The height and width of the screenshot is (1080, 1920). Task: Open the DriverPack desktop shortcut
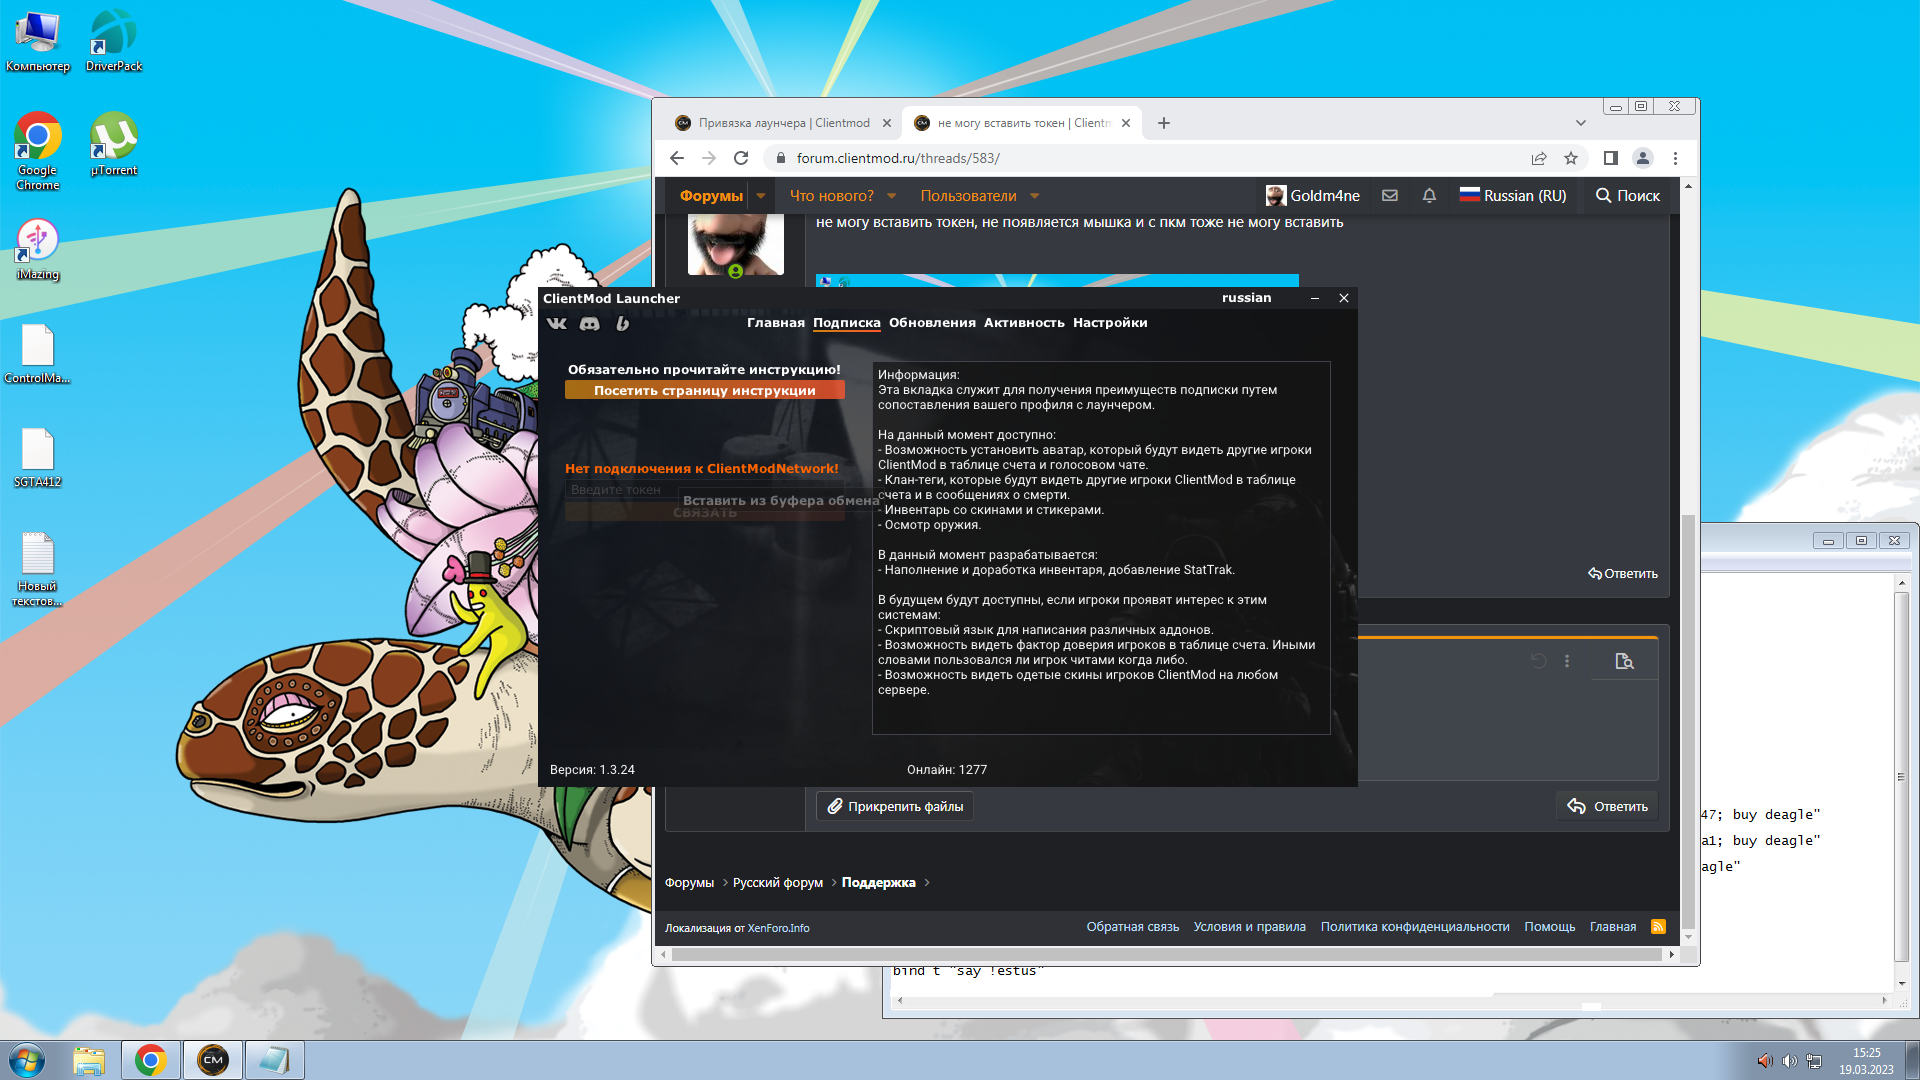coord(114,42)
